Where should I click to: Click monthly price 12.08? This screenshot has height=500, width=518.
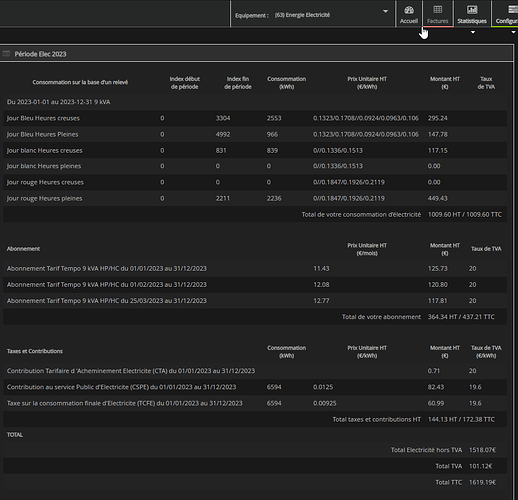321,284
